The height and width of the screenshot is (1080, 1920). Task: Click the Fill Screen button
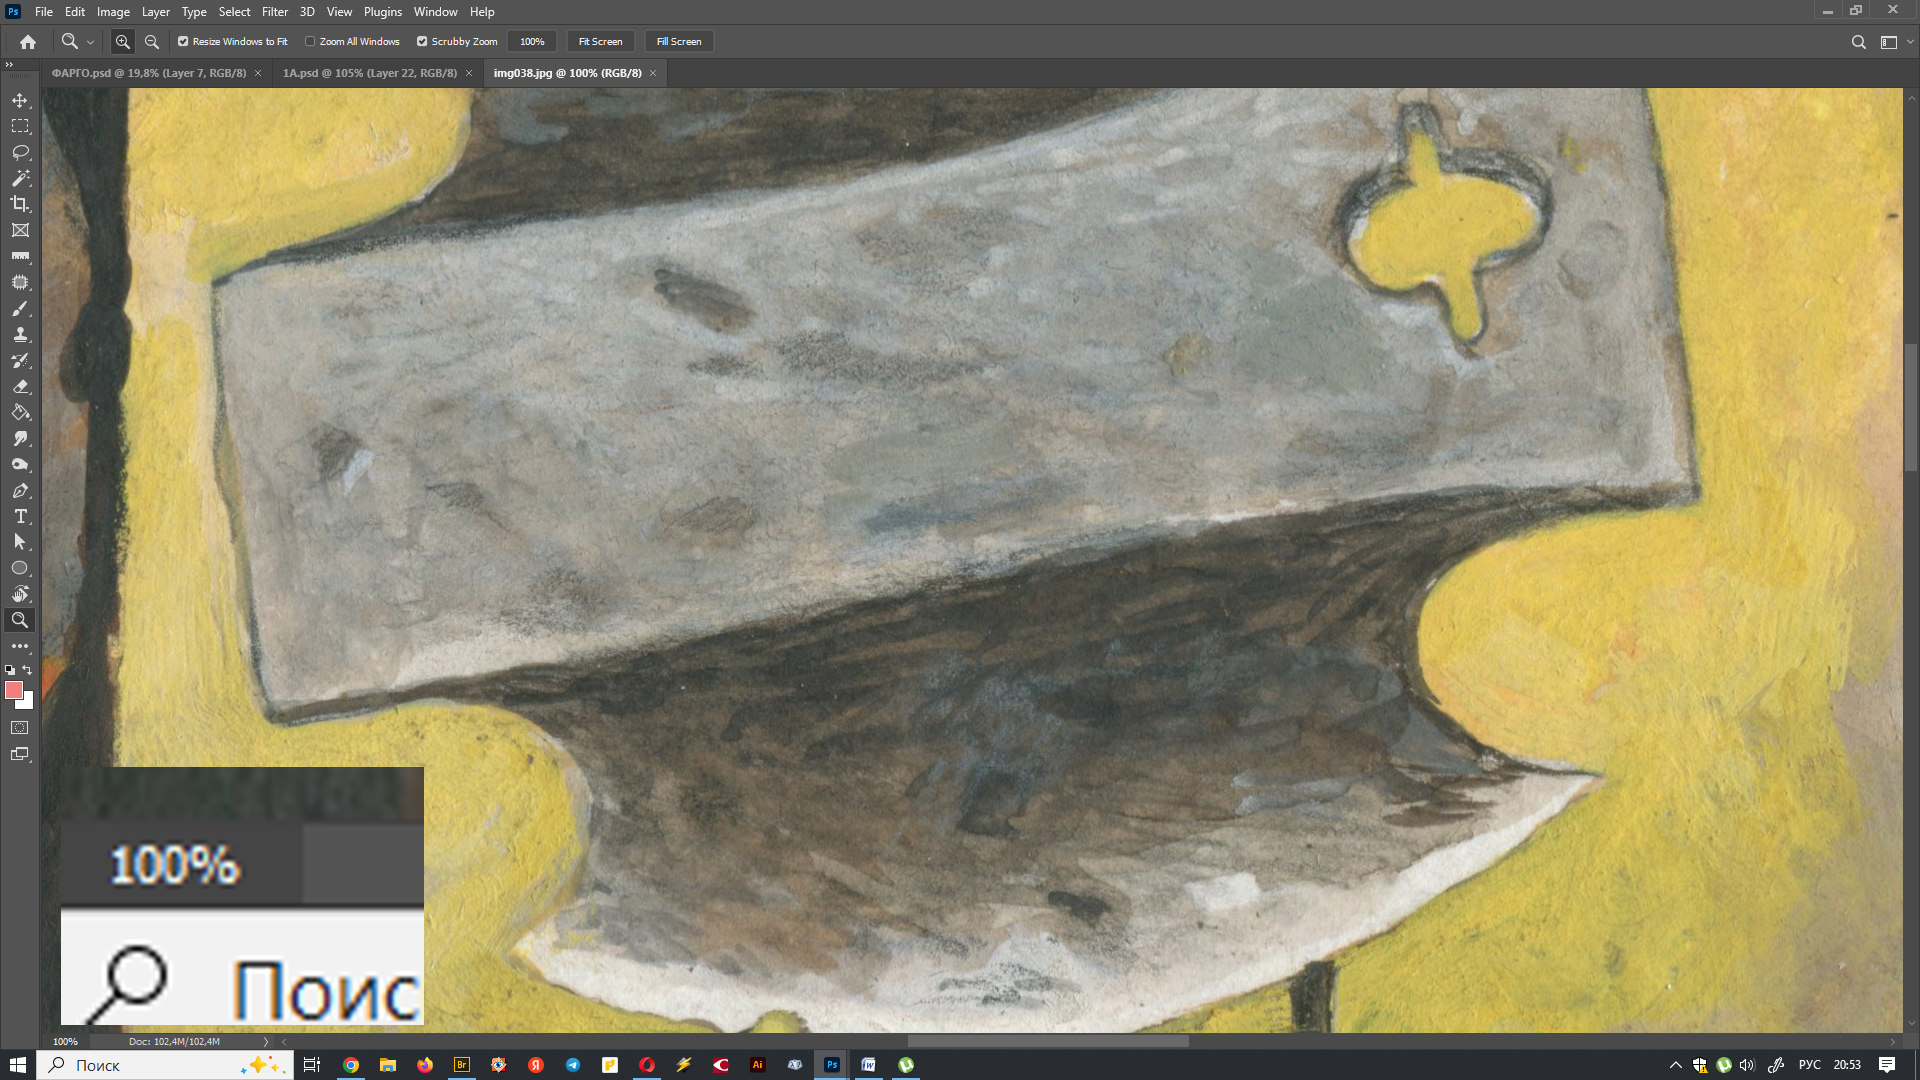(678, 42)
